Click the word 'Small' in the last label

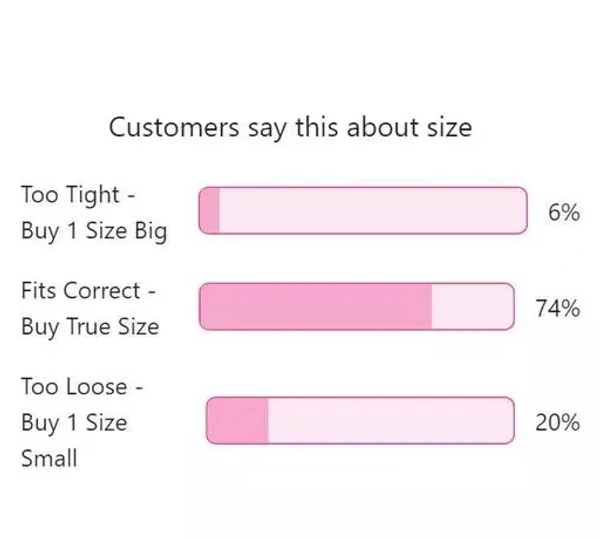[x=49, y=459]
